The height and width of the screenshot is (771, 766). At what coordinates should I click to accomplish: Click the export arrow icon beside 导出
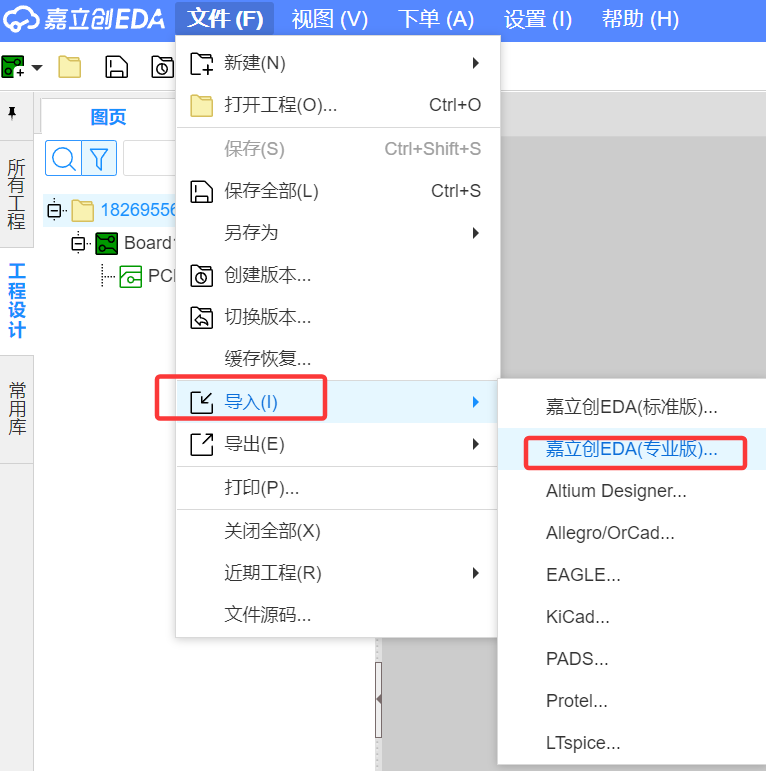point(201,445)
